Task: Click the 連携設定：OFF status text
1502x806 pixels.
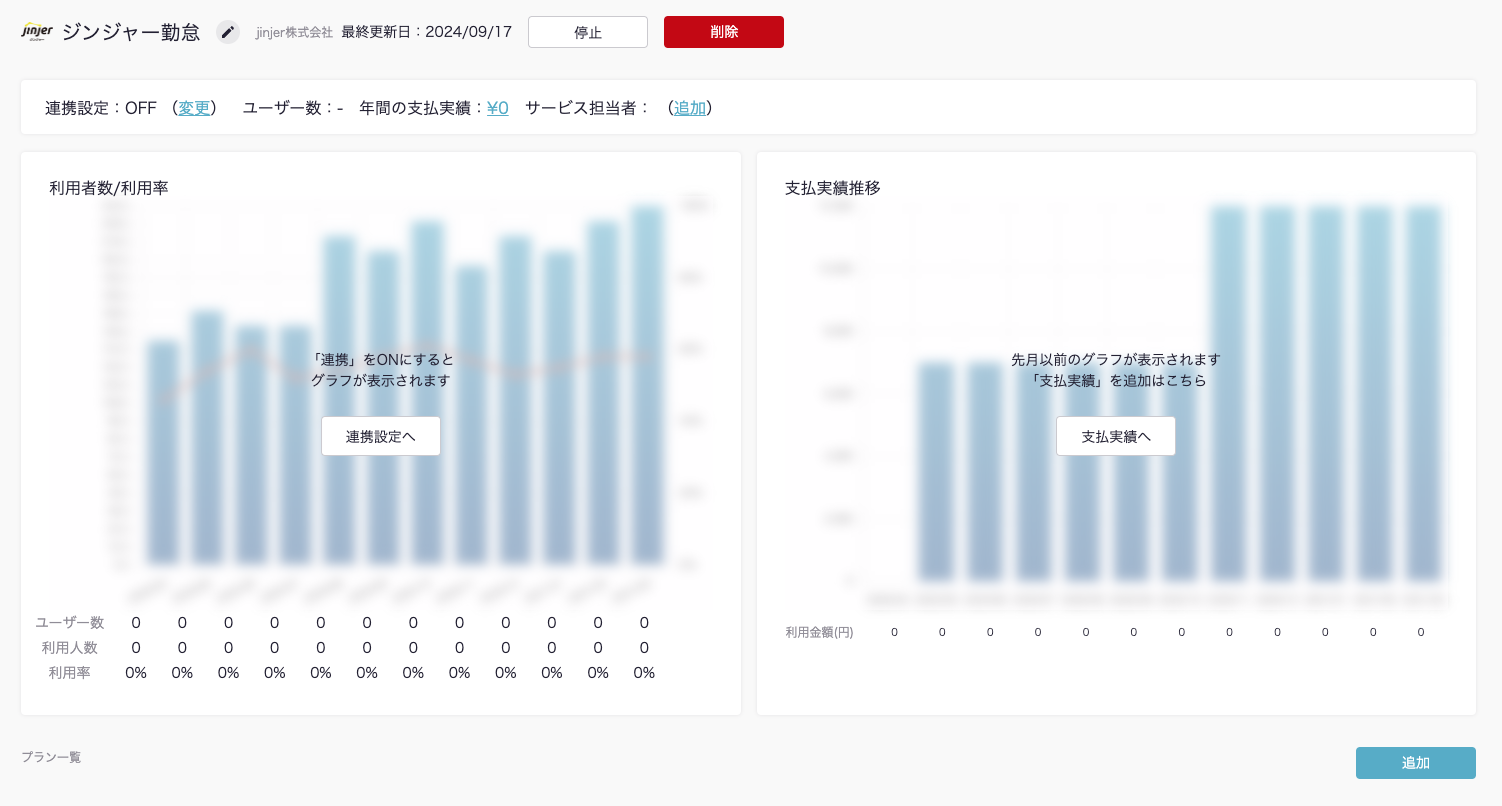Action: [101, 108]
